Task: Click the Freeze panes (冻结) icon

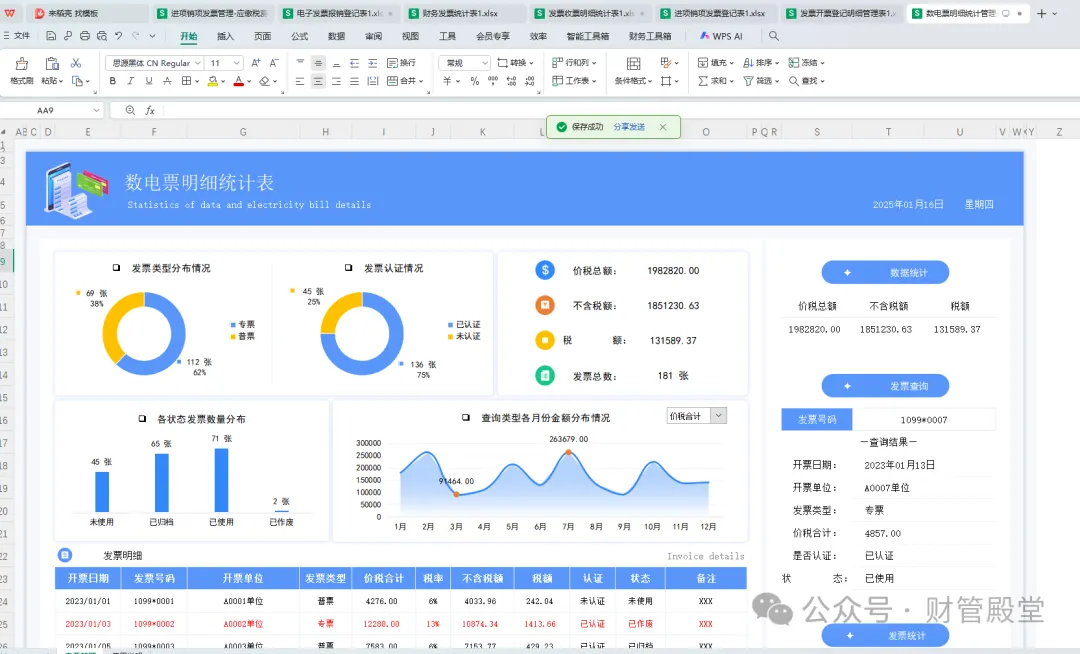Action: [793, 63]
